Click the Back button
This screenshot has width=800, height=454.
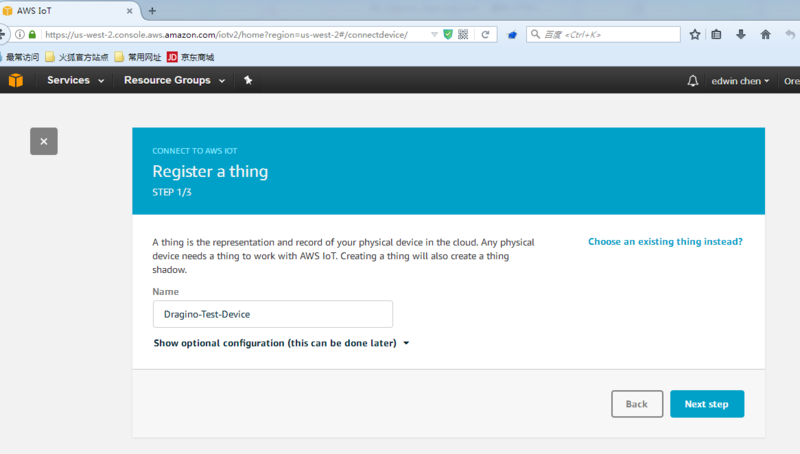click(x=637, y=404)
